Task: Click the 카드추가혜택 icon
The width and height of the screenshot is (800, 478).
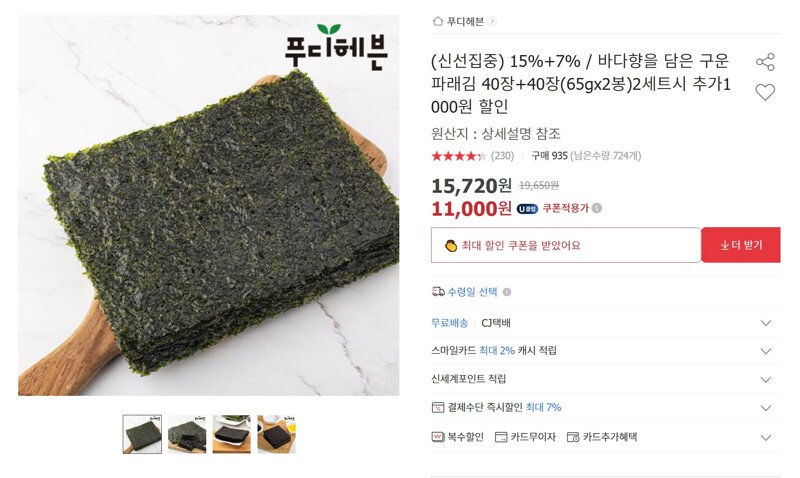Action: pos(573,437)
